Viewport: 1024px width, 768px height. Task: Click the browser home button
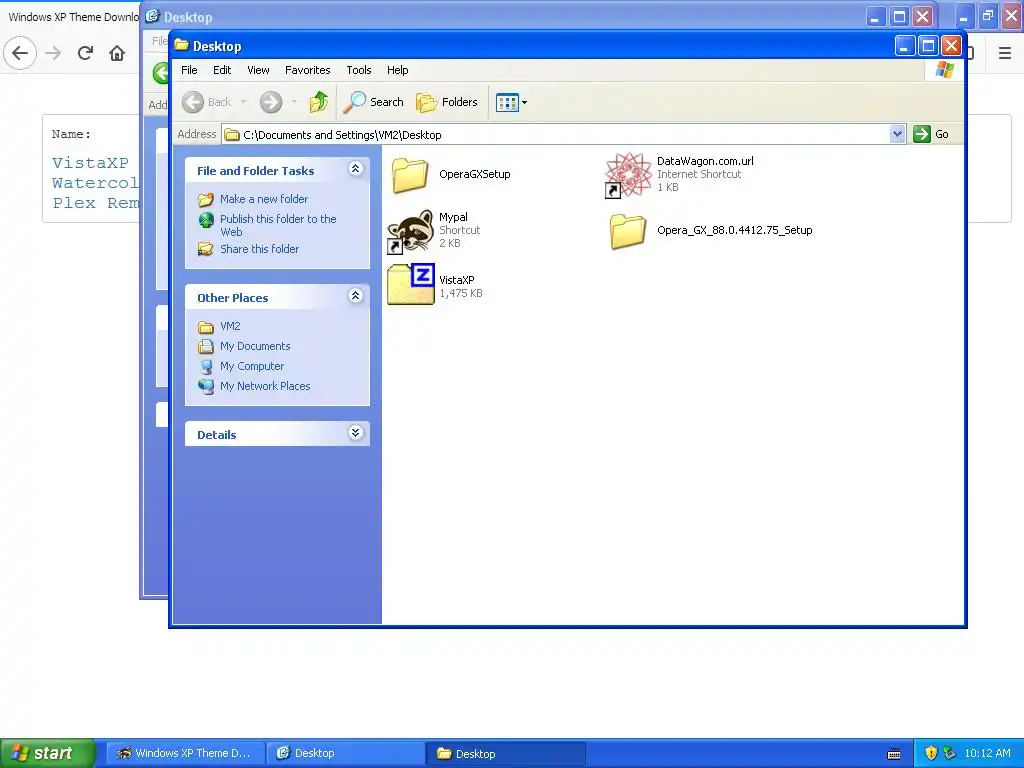[117, 53]
